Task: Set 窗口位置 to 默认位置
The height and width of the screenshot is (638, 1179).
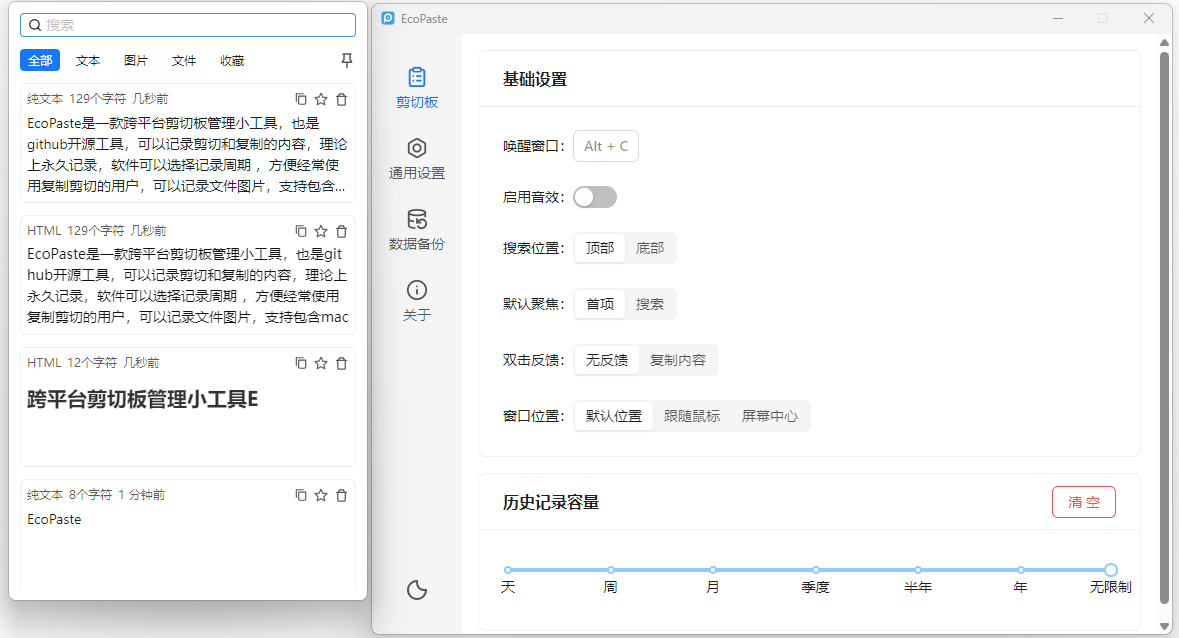Action: click(x=614, y=416)
